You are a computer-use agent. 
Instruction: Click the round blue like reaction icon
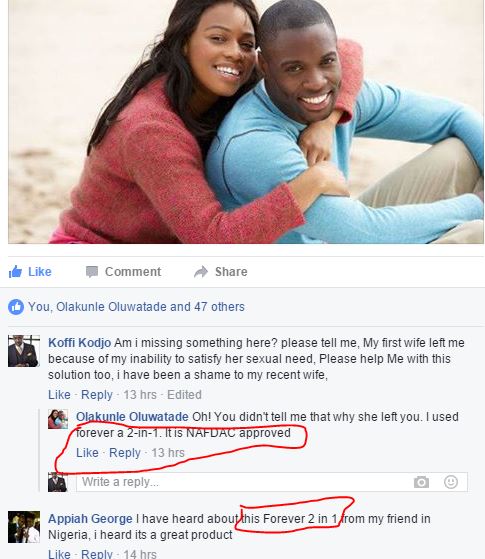click(16, 307)
